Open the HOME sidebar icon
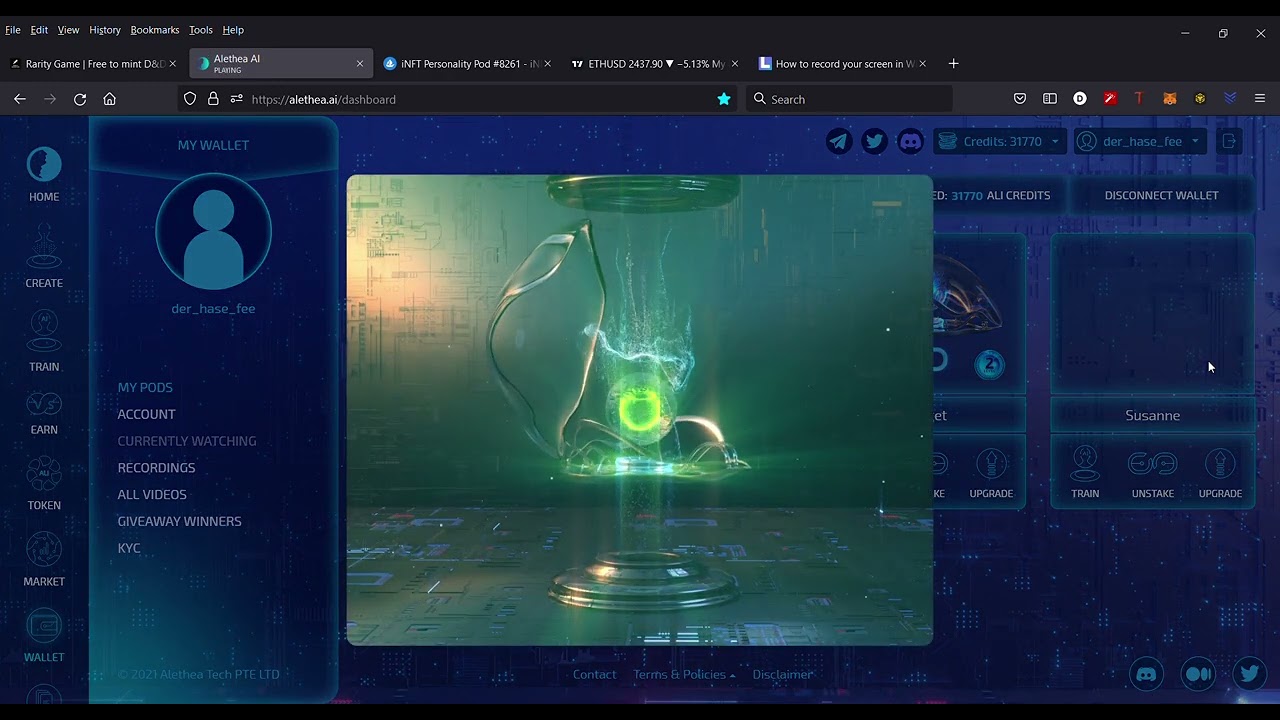The width and height of the screenshot is (1280, 720). pos(44,165)
